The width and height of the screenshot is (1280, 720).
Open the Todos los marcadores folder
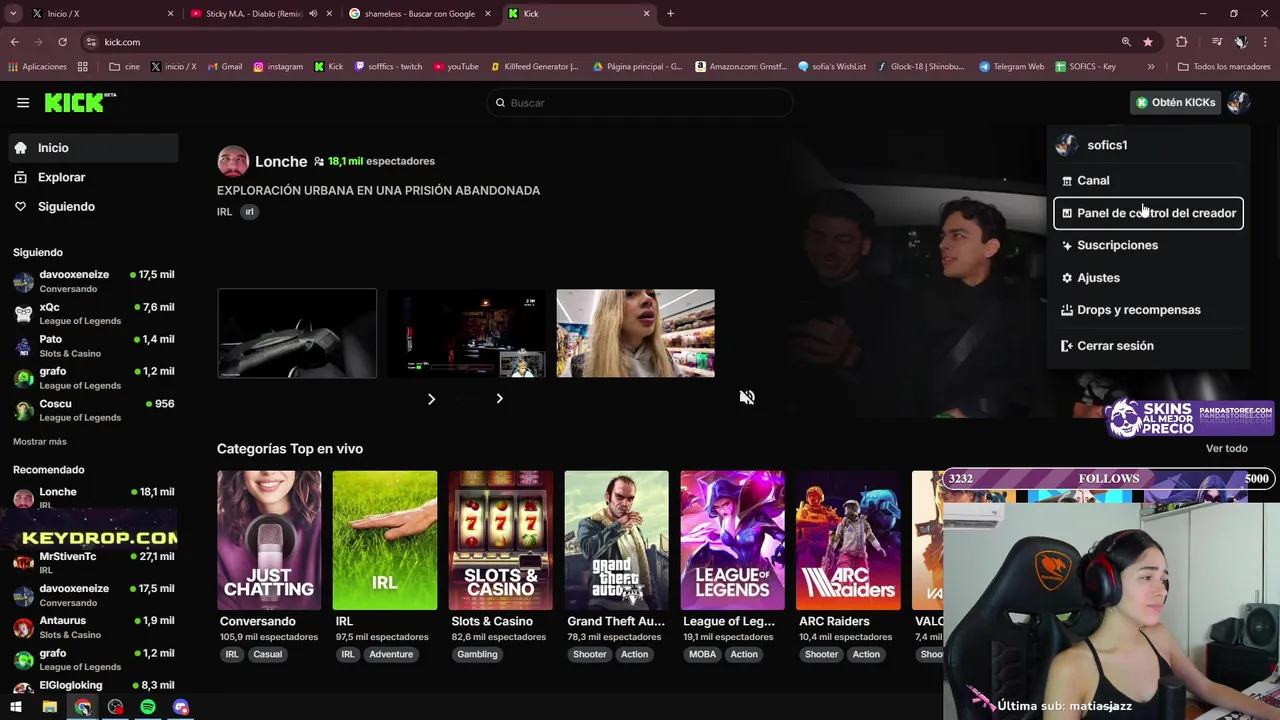tap(1224, 67)
